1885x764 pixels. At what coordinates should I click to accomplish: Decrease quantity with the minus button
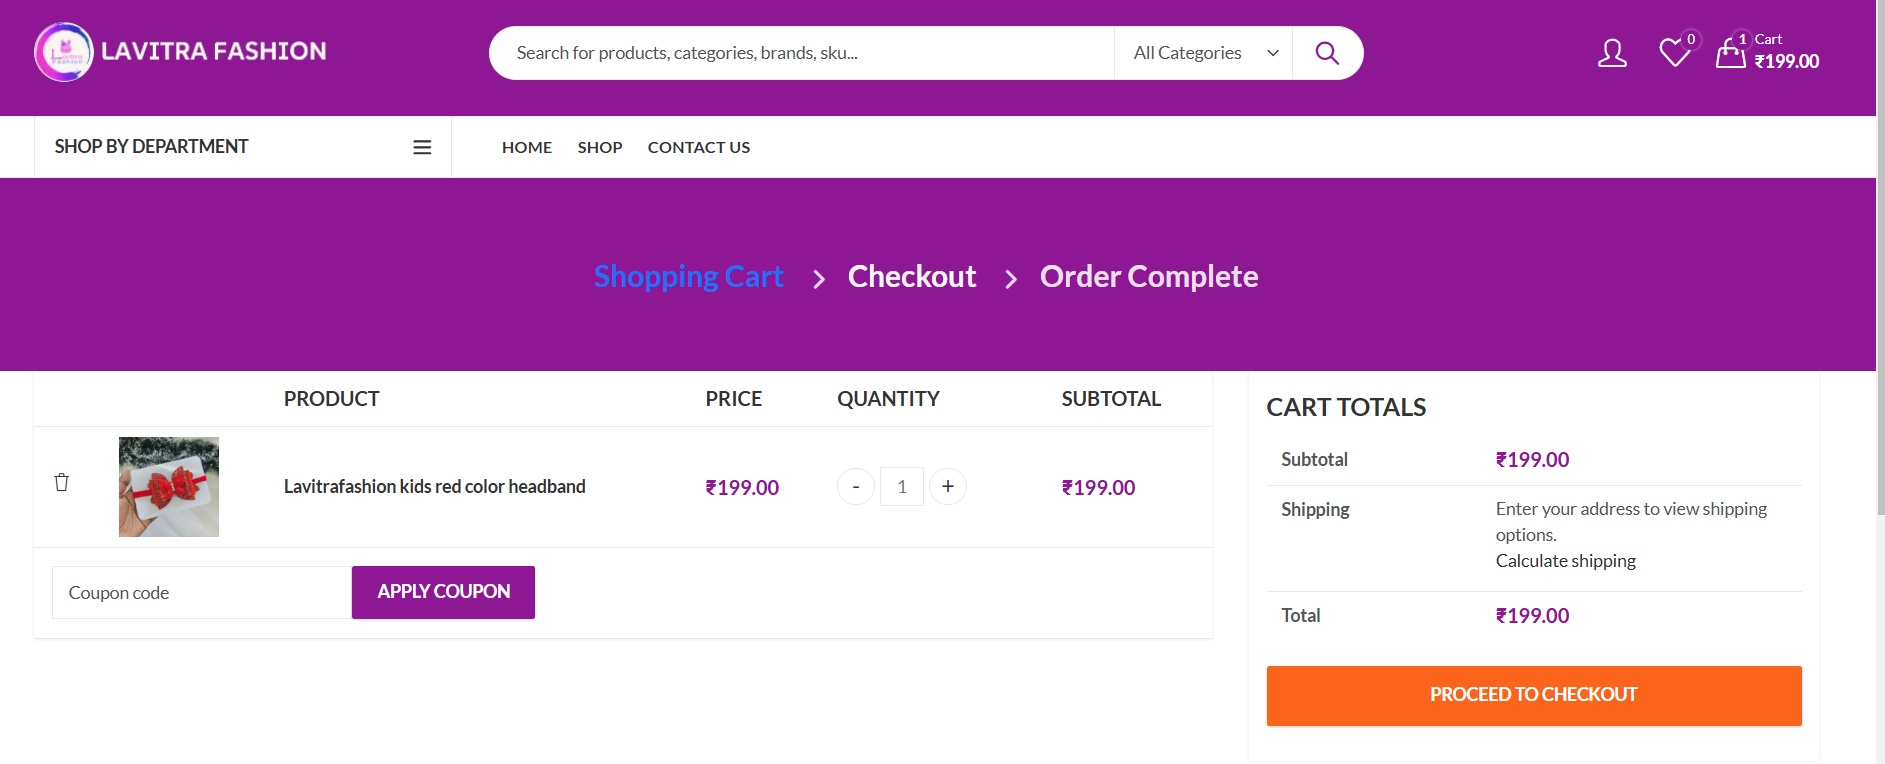[x=855, y=487]
